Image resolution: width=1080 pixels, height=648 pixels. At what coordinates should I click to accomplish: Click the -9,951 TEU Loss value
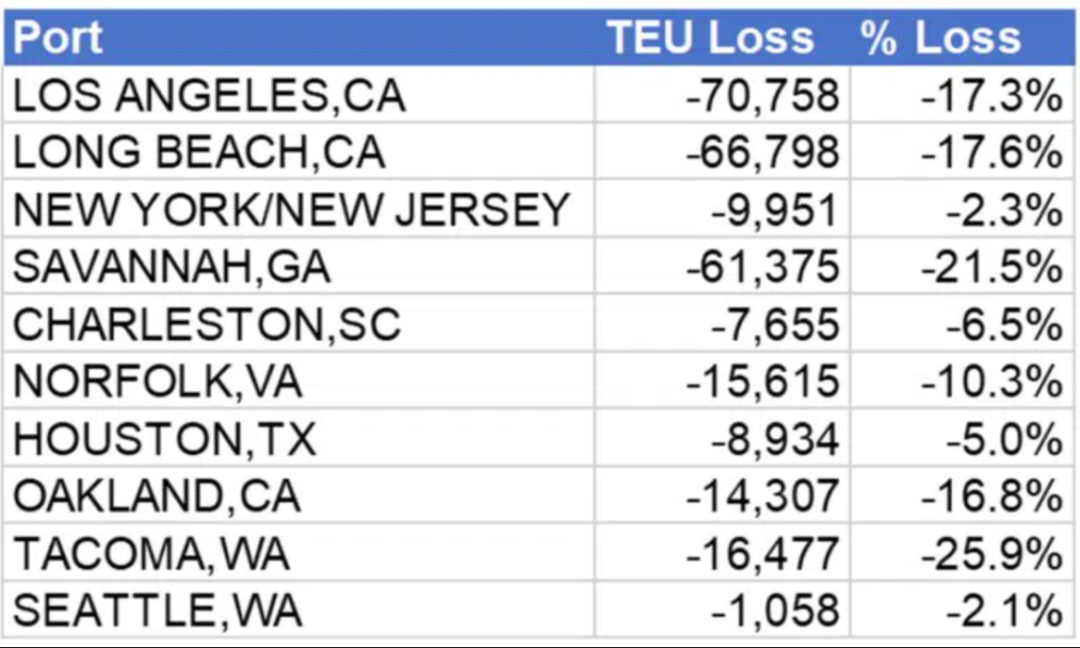point(774,210)
